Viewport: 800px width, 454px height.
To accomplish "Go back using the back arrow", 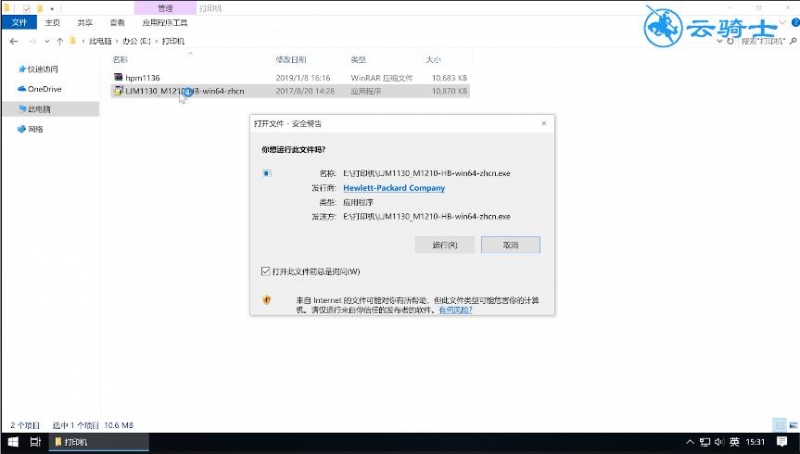I will (14, 41).
